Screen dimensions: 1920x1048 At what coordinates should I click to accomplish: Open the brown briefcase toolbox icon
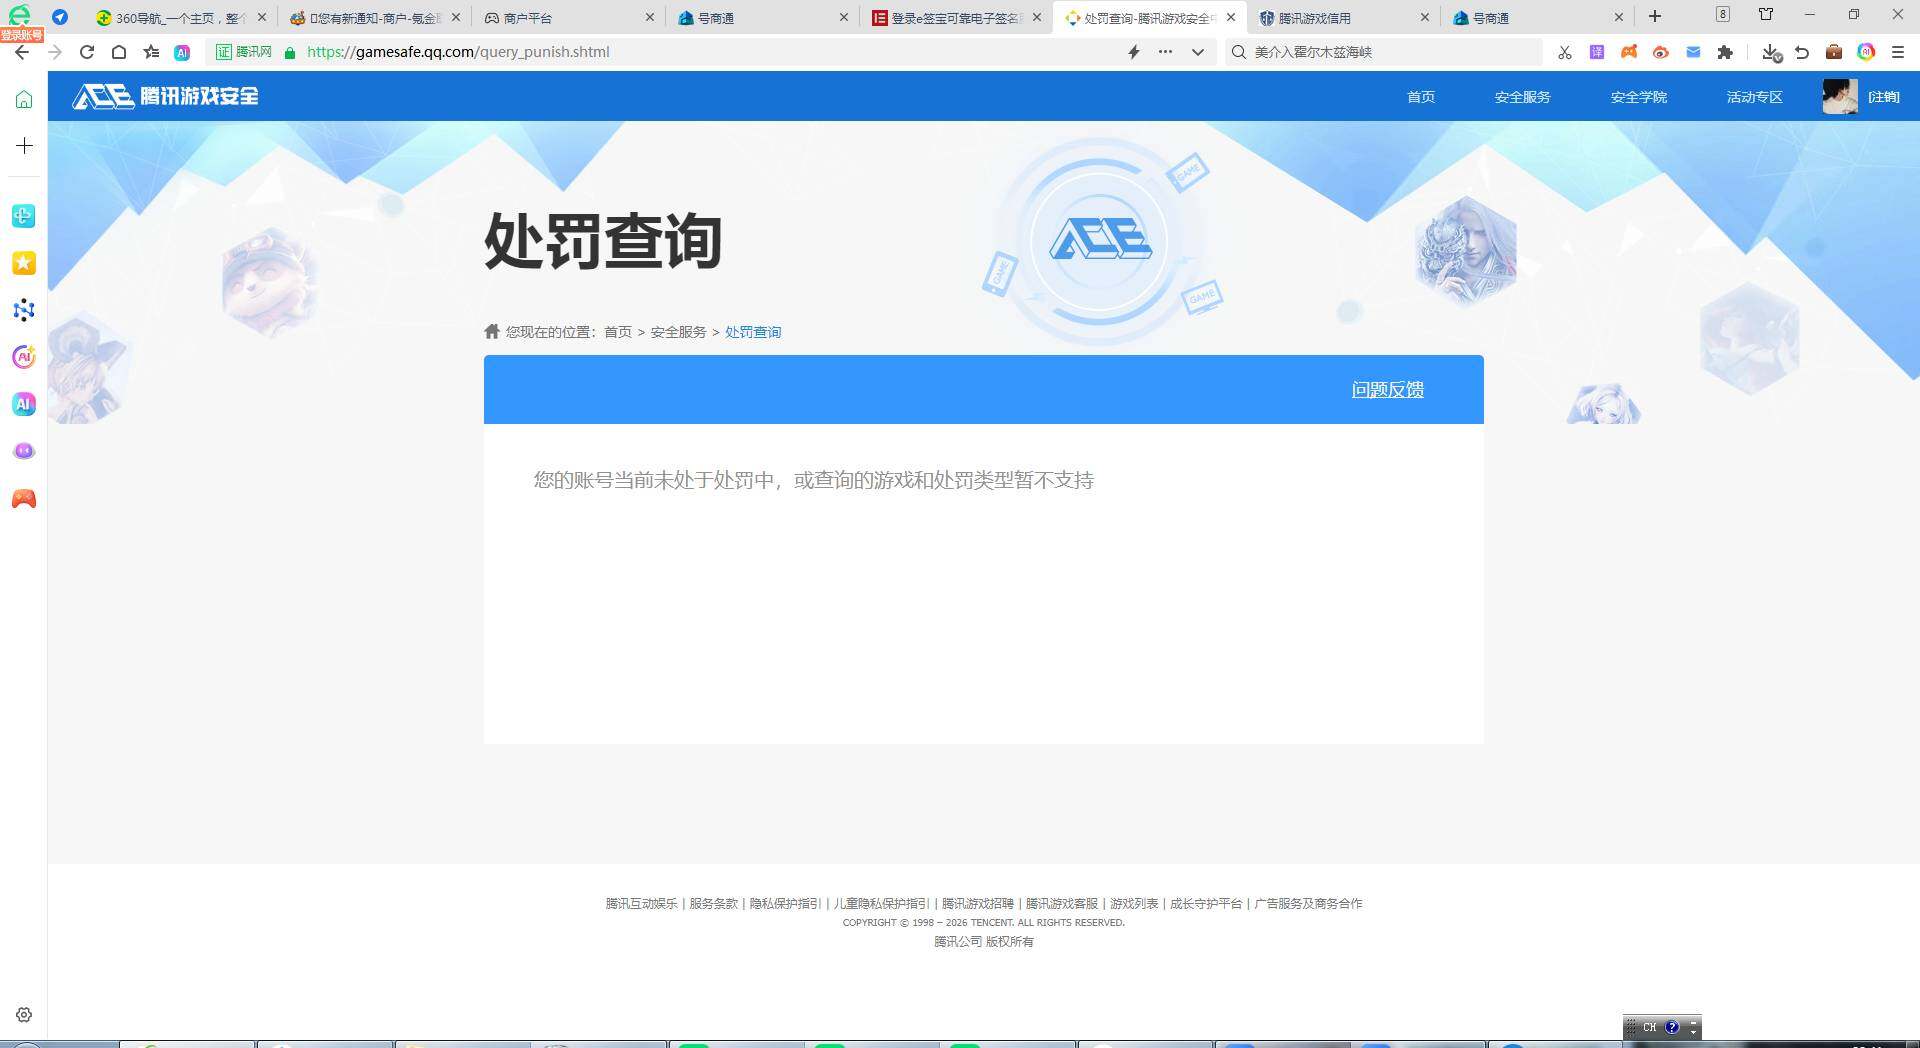coord(1834,52)
